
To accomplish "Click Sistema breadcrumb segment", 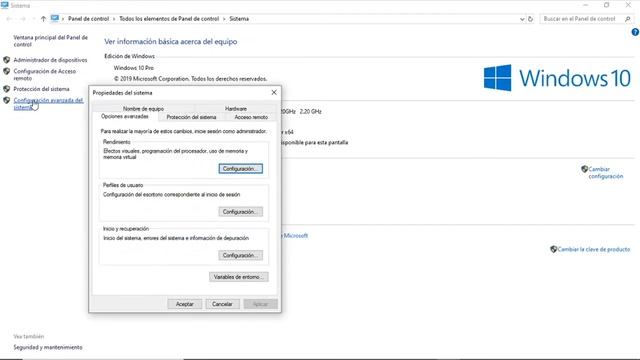I will 239,19.
